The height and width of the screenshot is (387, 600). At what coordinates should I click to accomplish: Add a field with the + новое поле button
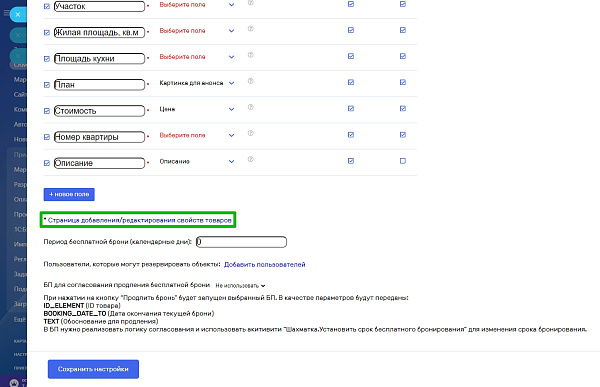69,194
